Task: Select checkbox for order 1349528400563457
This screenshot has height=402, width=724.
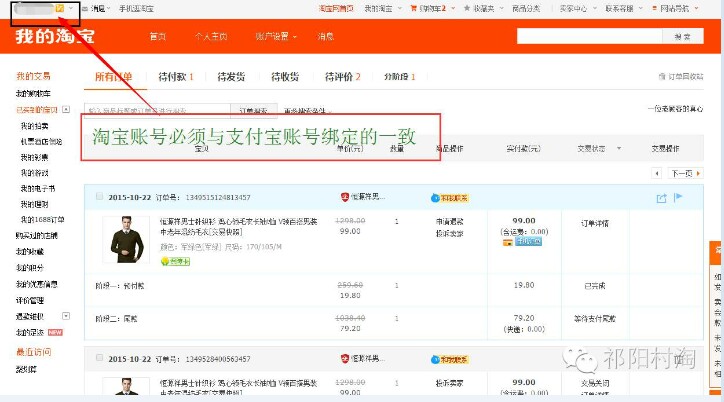Action: point(99,358)
